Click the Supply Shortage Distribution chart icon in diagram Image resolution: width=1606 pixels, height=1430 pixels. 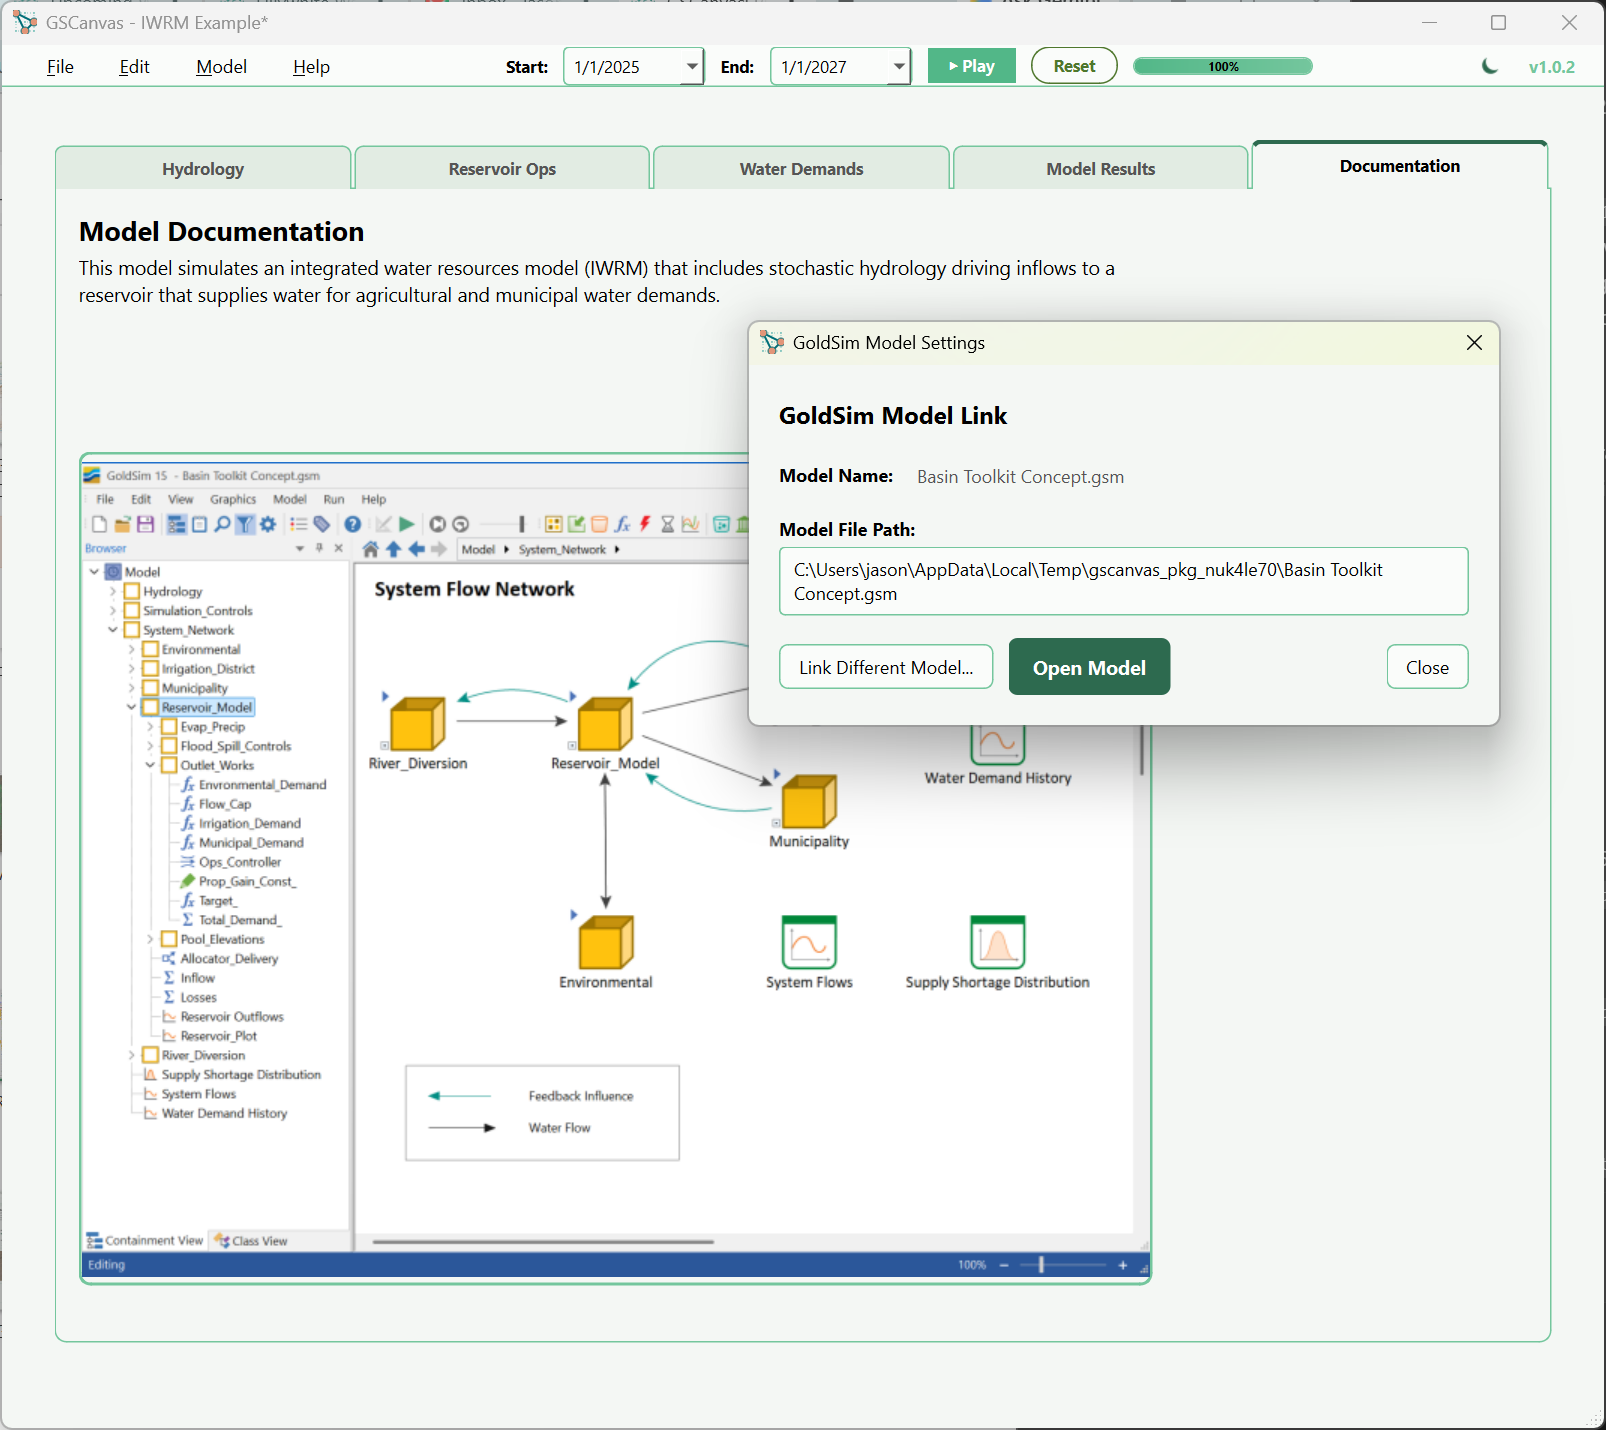tap(997, 942)
